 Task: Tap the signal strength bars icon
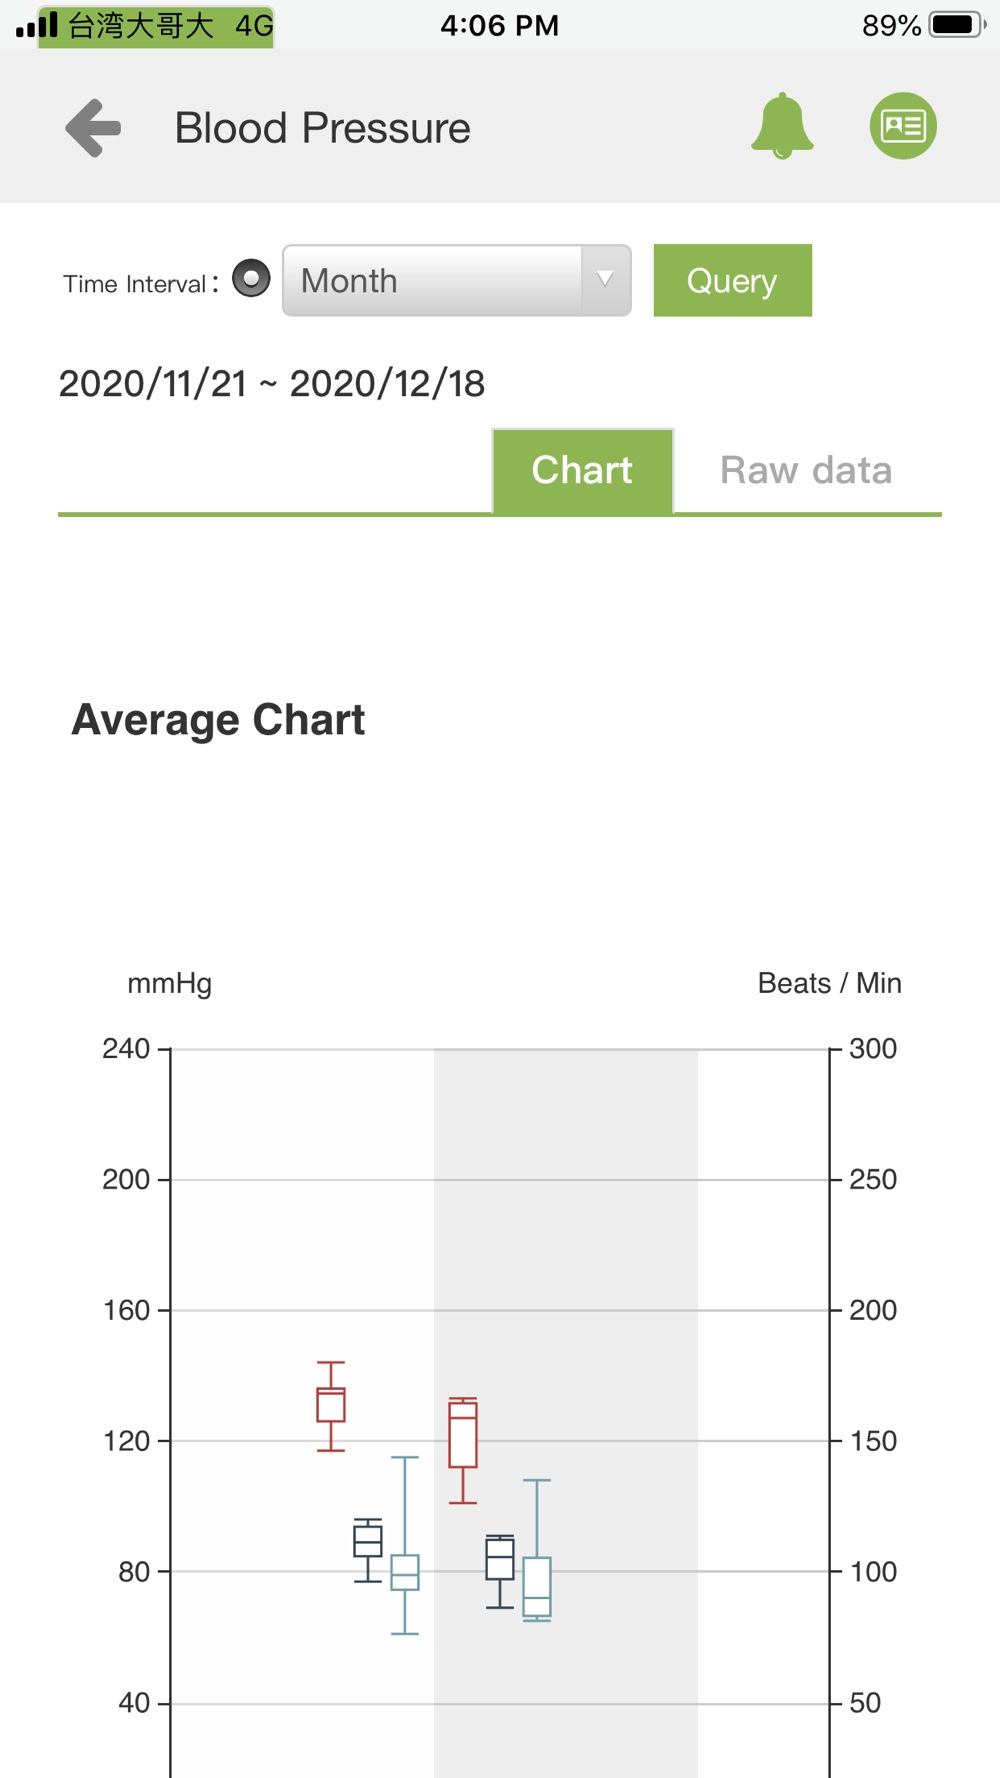[37, 25]
